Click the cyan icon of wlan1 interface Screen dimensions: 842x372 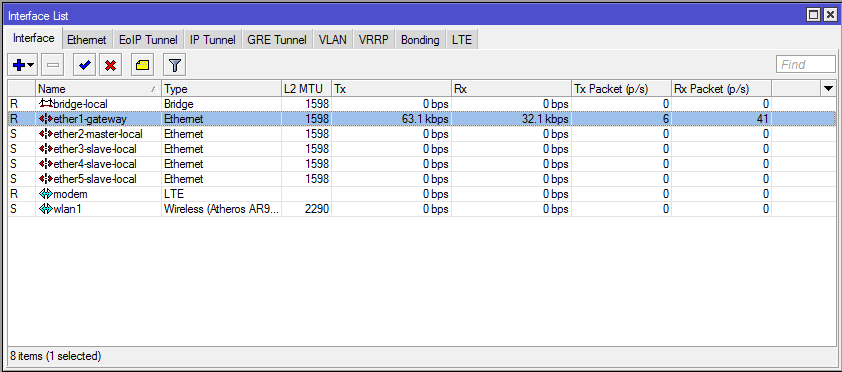[x=46, y=209]
